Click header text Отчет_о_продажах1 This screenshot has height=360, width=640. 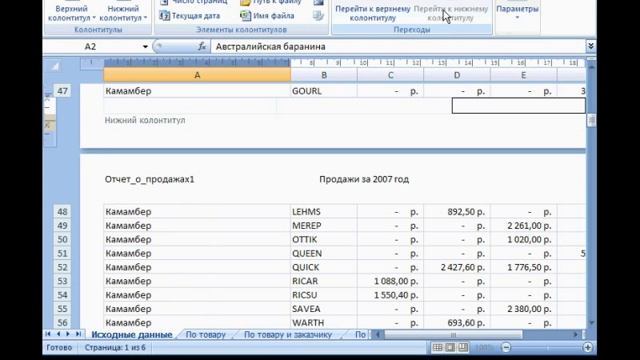149,179
